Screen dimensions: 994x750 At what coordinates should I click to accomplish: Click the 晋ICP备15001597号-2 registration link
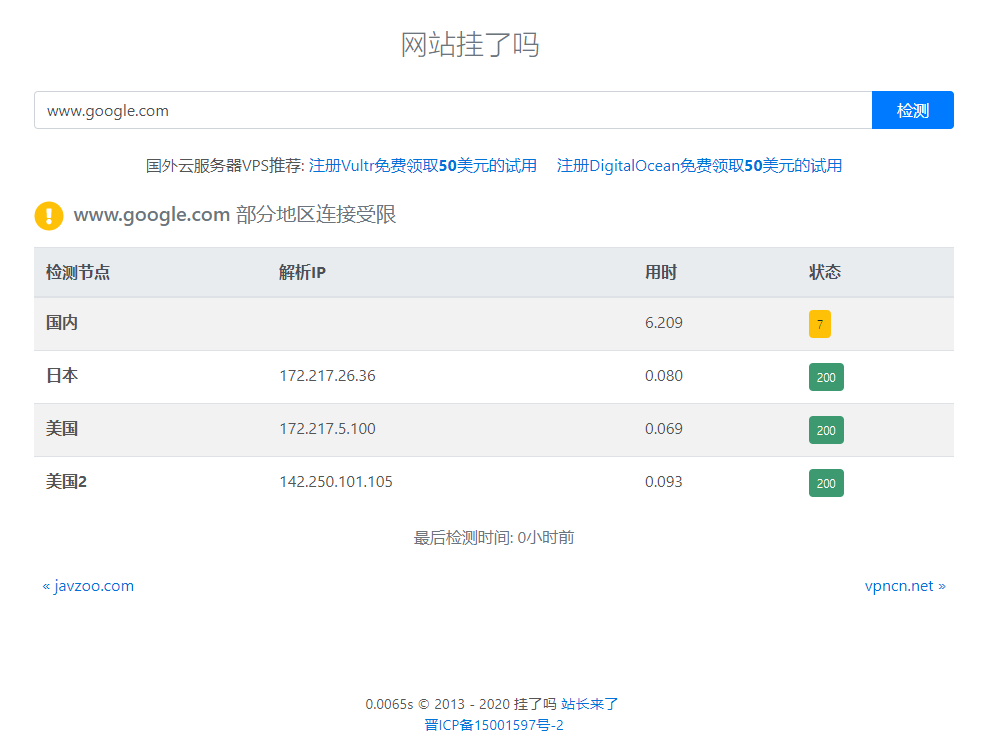click(493, 726)
